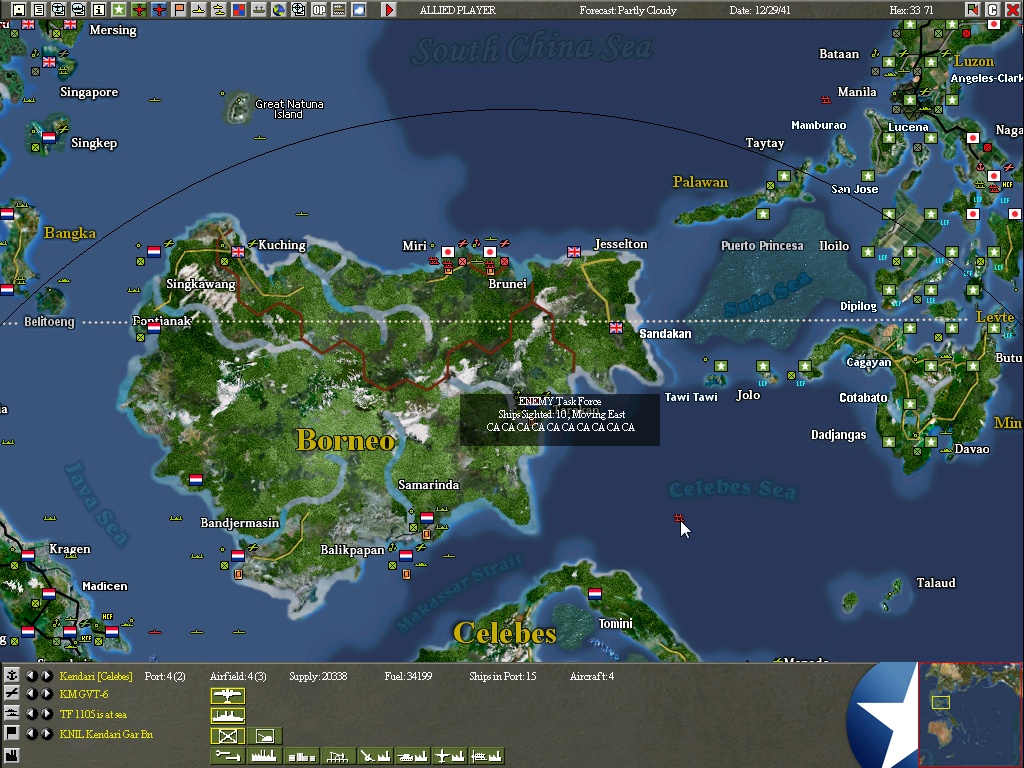
Task: Click right arrow beside KM GVT-6
Action: click(x=46, y=694)
